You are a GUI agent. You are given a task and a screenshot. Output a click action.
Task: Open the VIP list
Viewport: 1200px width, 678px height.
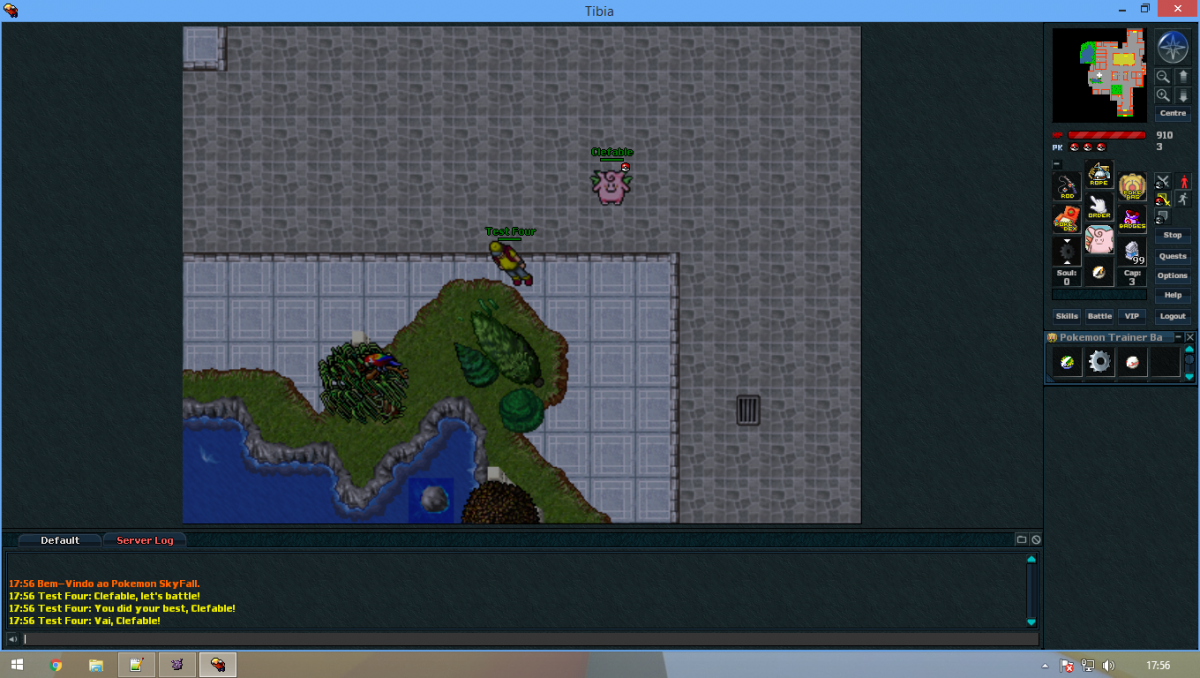[1132, 316]
